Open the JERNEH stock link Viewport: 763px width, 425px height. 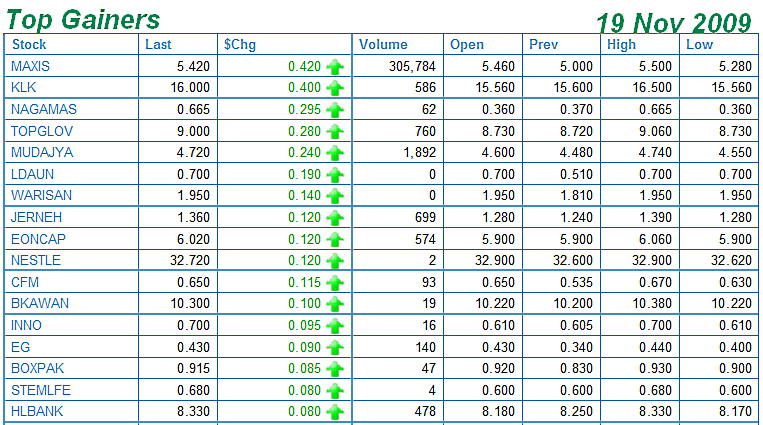point(36,217)
